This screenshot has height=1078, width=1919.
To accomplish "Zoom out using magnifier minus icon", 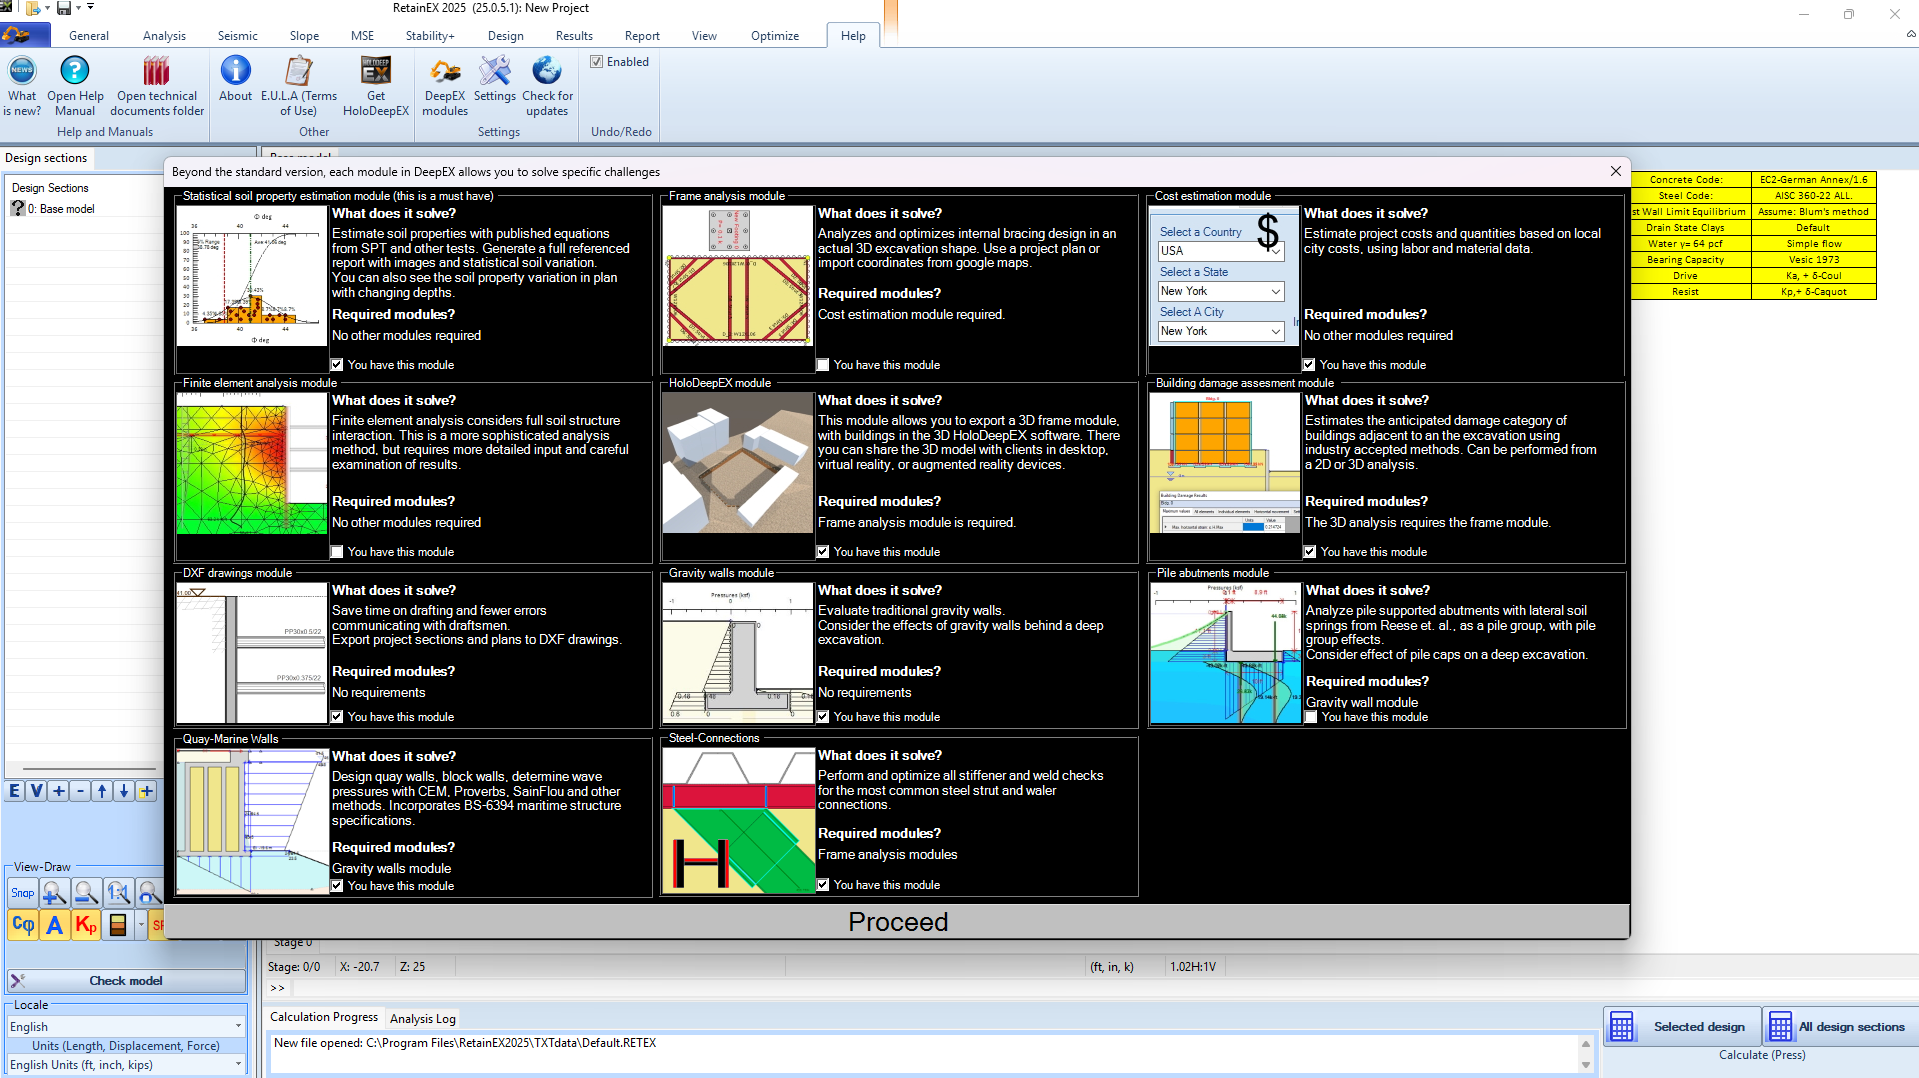I will 86,893.
